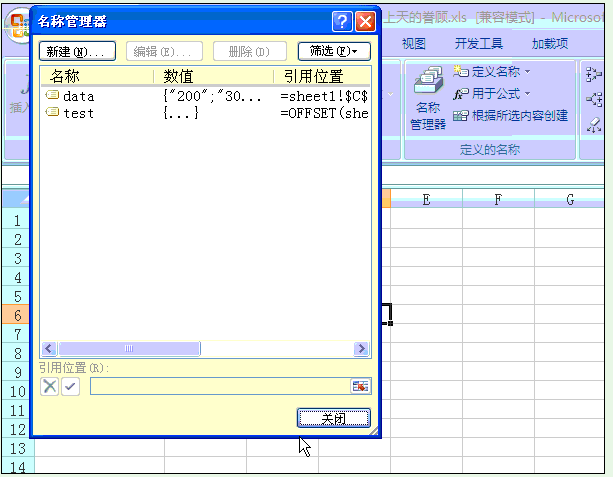Click the confirm checkmark icon beside reference box

(x=70, y=387)
